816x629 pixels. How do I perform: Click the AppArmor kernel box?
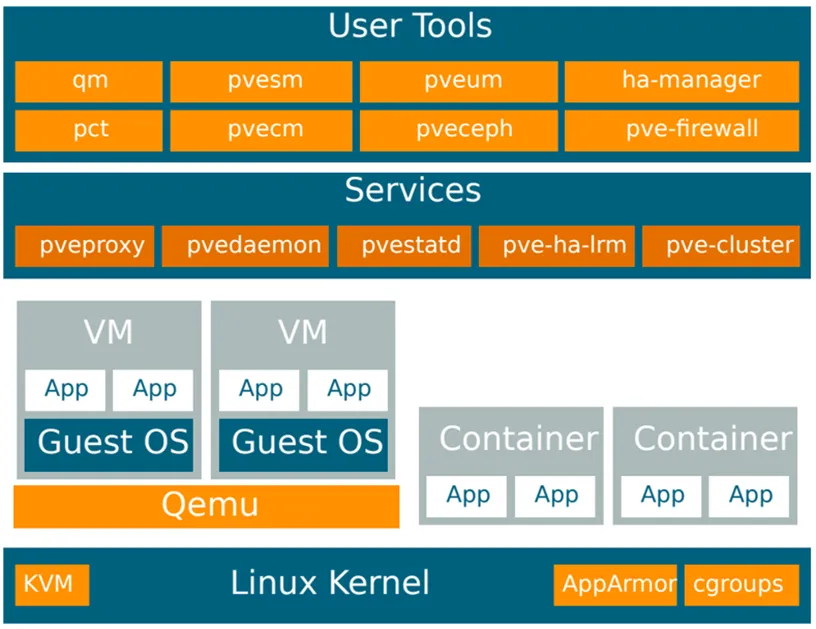615,585
